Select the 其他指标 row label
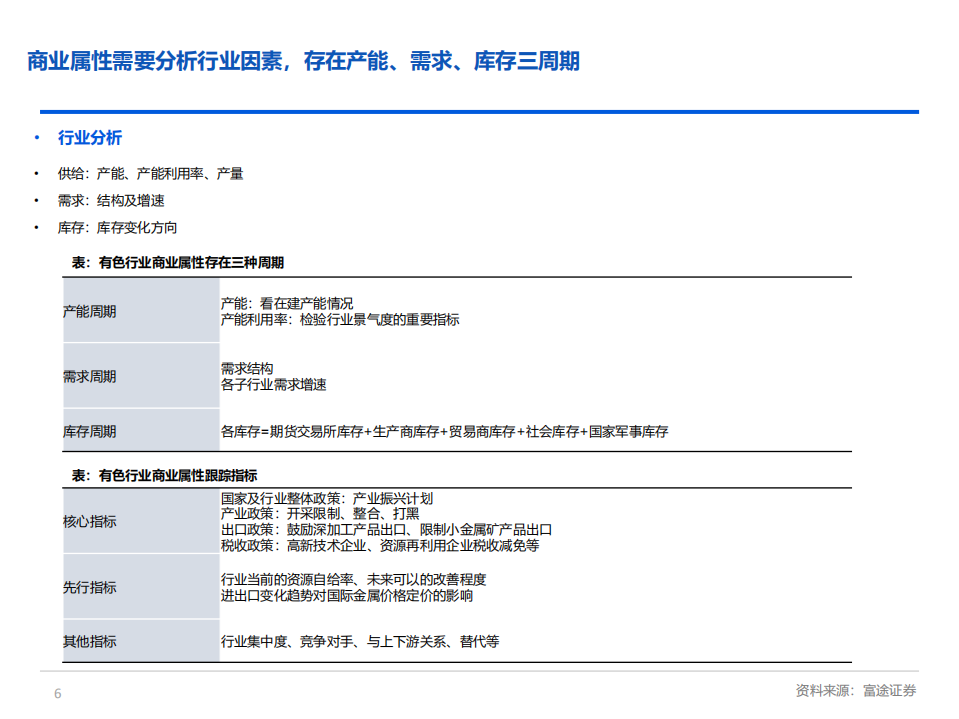Image resolution: width=959 pixels, height=719 pixels. point(92,642)
